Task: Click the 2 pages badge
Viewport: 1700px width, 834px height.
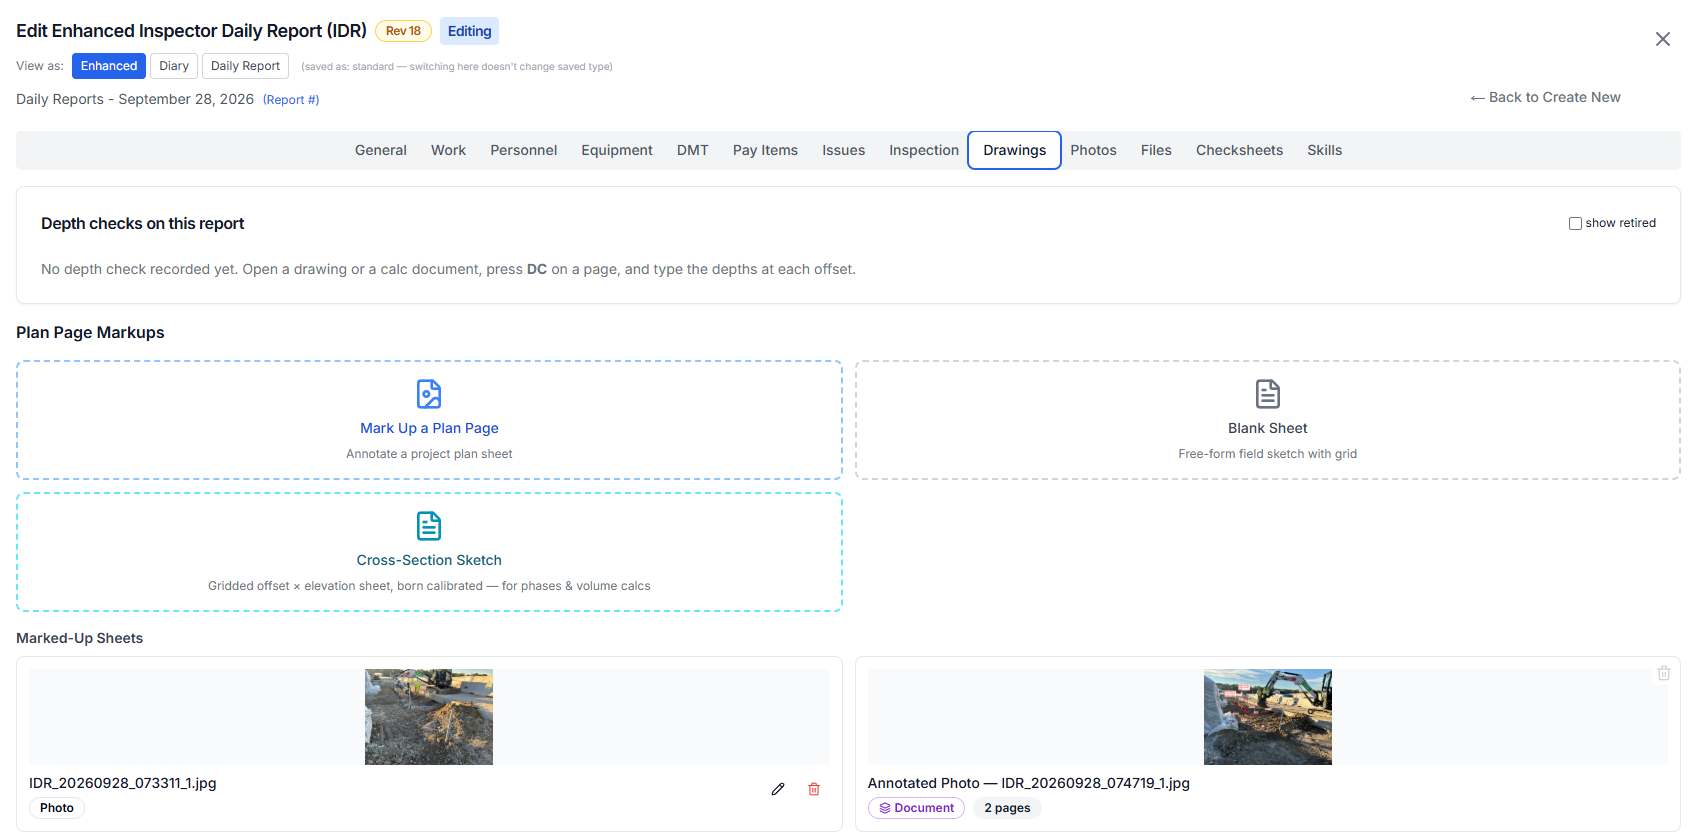Action: pyautogui.click(x=1007, y=808)
